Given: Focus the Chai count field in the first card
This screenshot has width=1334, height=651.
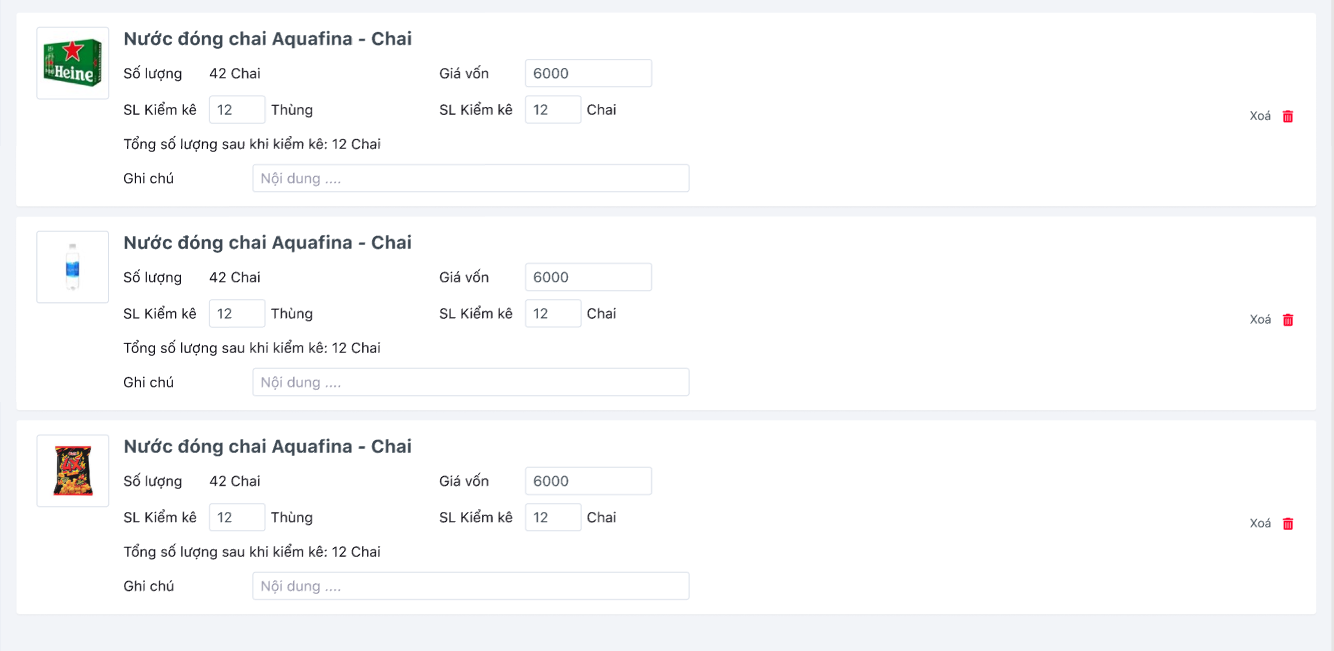Looking at the screenshot, I should click(x=553, y=110).
